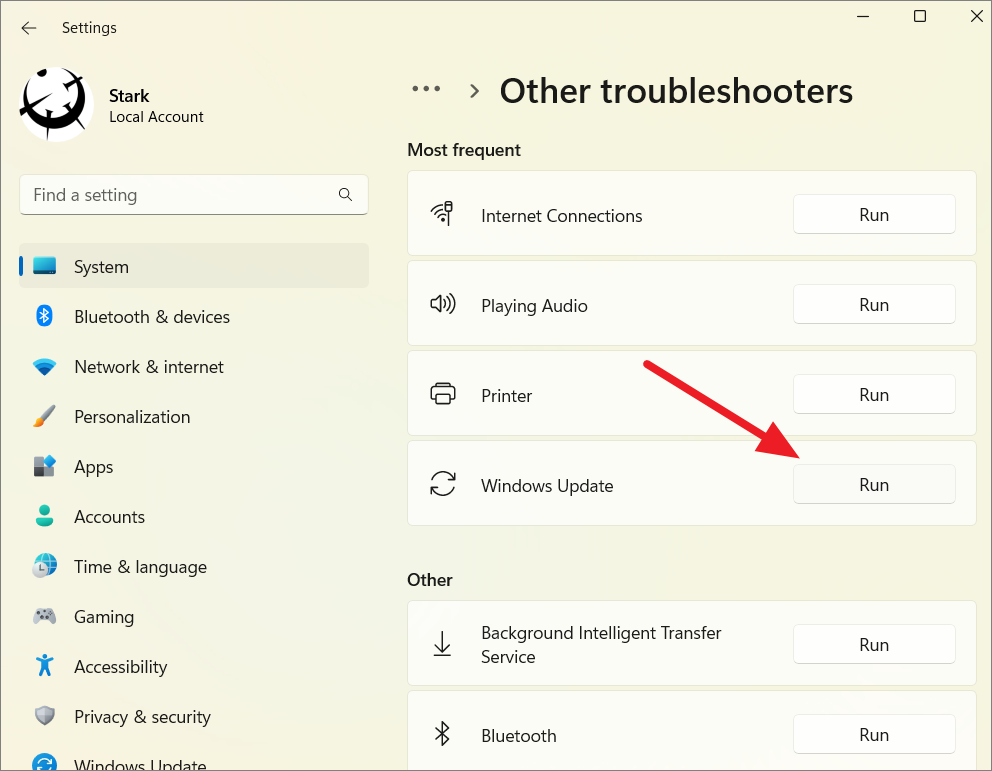Click the magnifier search icon
This screenshot has width=992, height=771.
(x=345, y=194)
